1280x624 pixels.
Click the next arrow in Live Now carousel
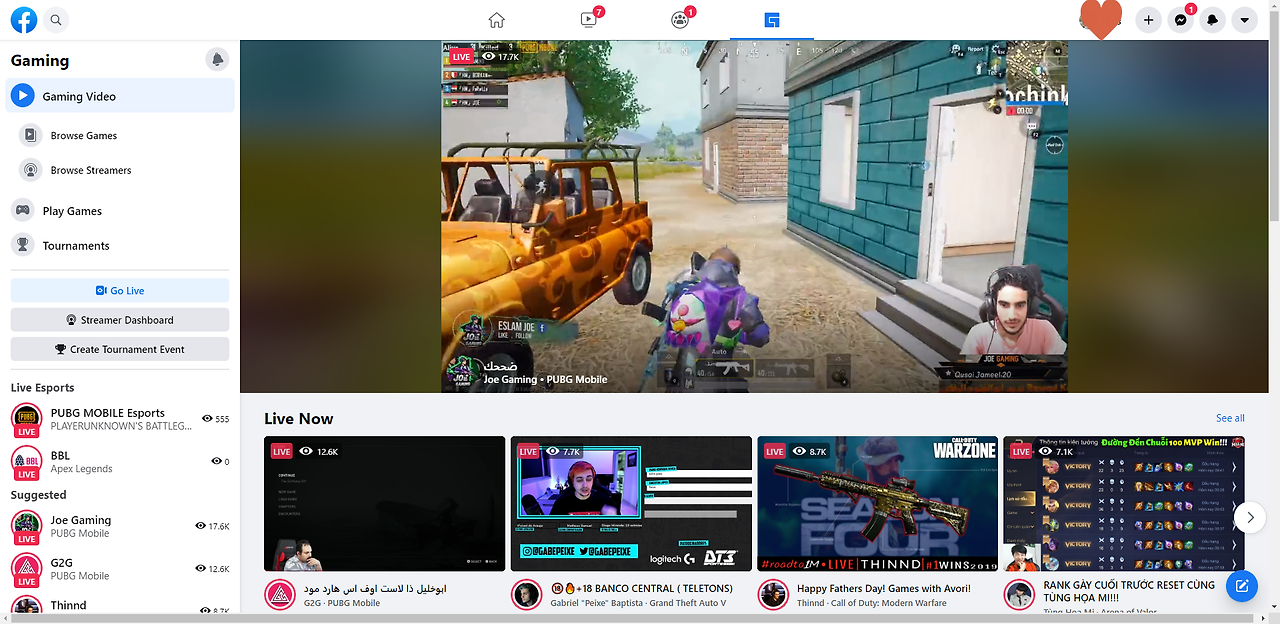tap(1248, 517)
